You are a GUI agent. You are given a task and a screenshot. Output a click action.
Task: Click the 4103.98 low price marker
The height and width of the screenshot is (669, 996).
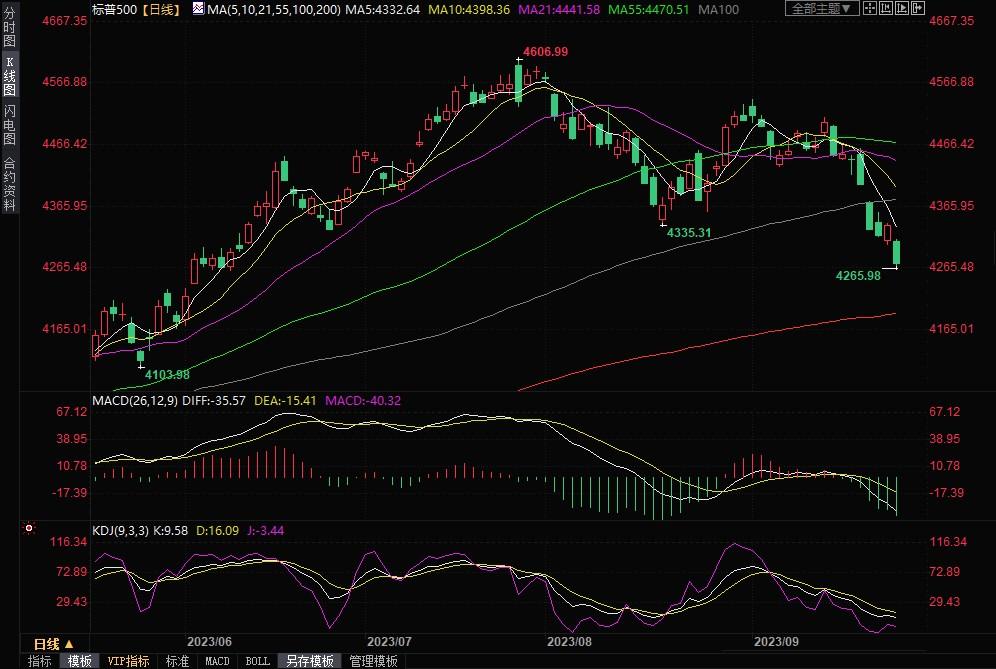pyautogui.click(x=167, y=375)
